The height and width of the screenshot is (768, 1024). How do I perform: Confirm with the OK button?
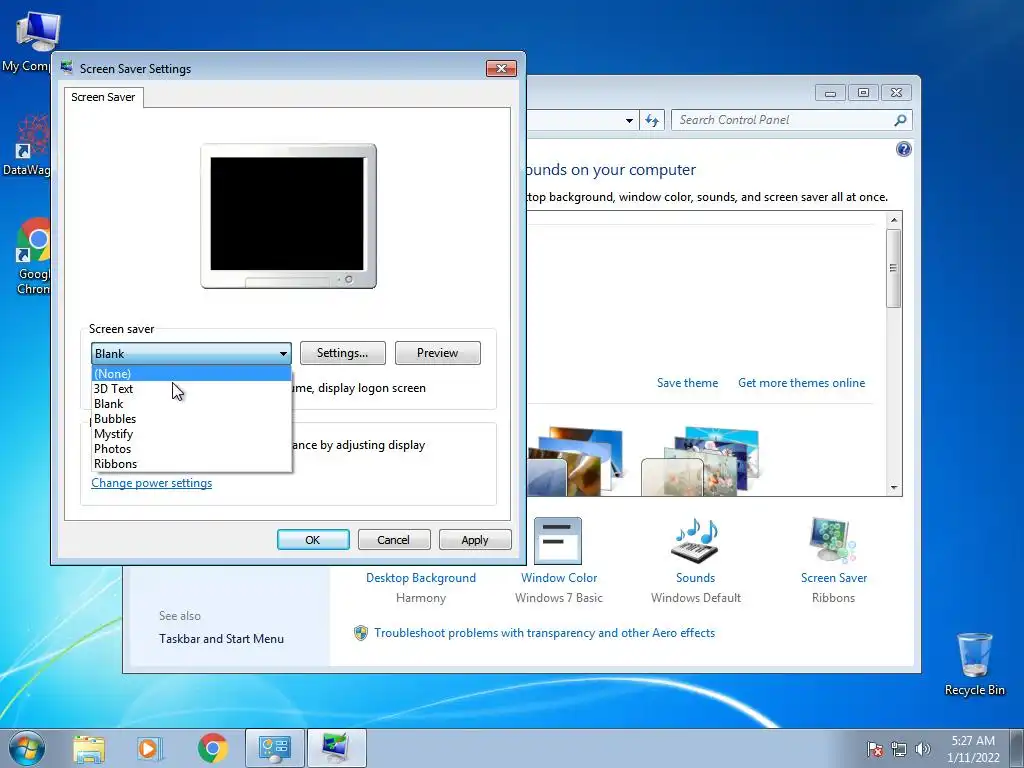tap(313, 539)
